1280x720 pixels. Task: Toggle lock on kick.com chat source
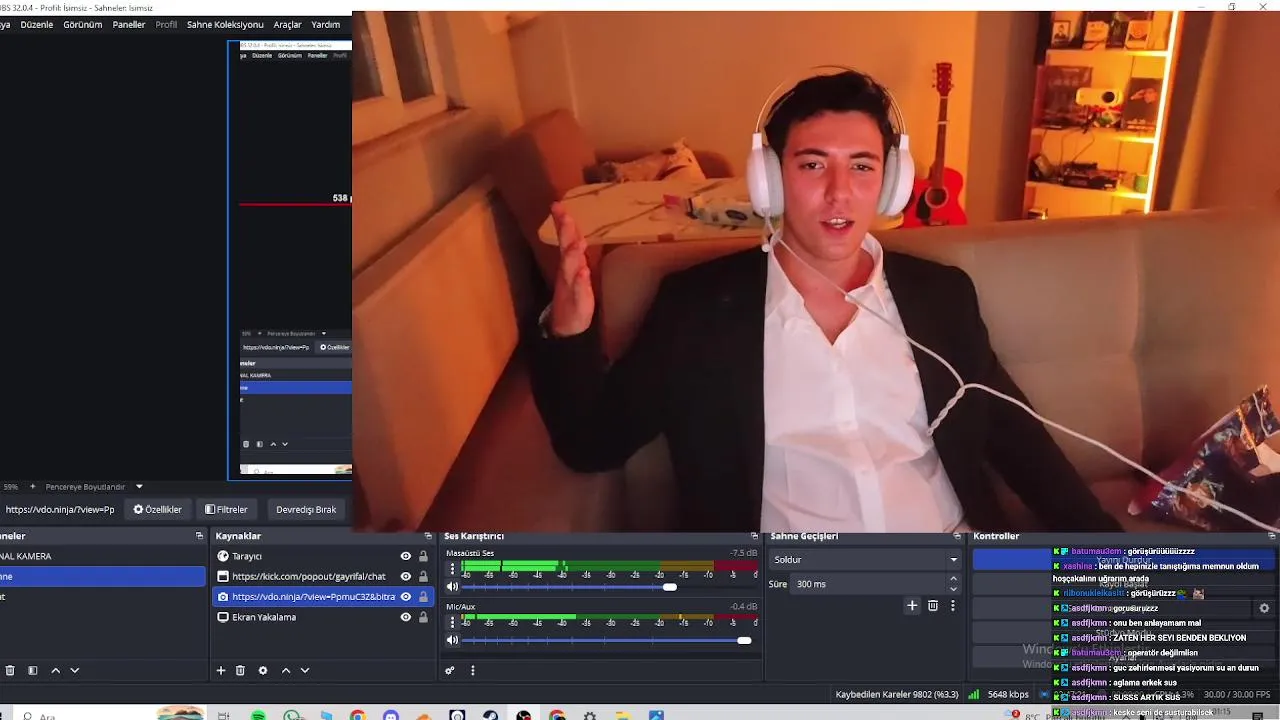[x=423, y=577]
